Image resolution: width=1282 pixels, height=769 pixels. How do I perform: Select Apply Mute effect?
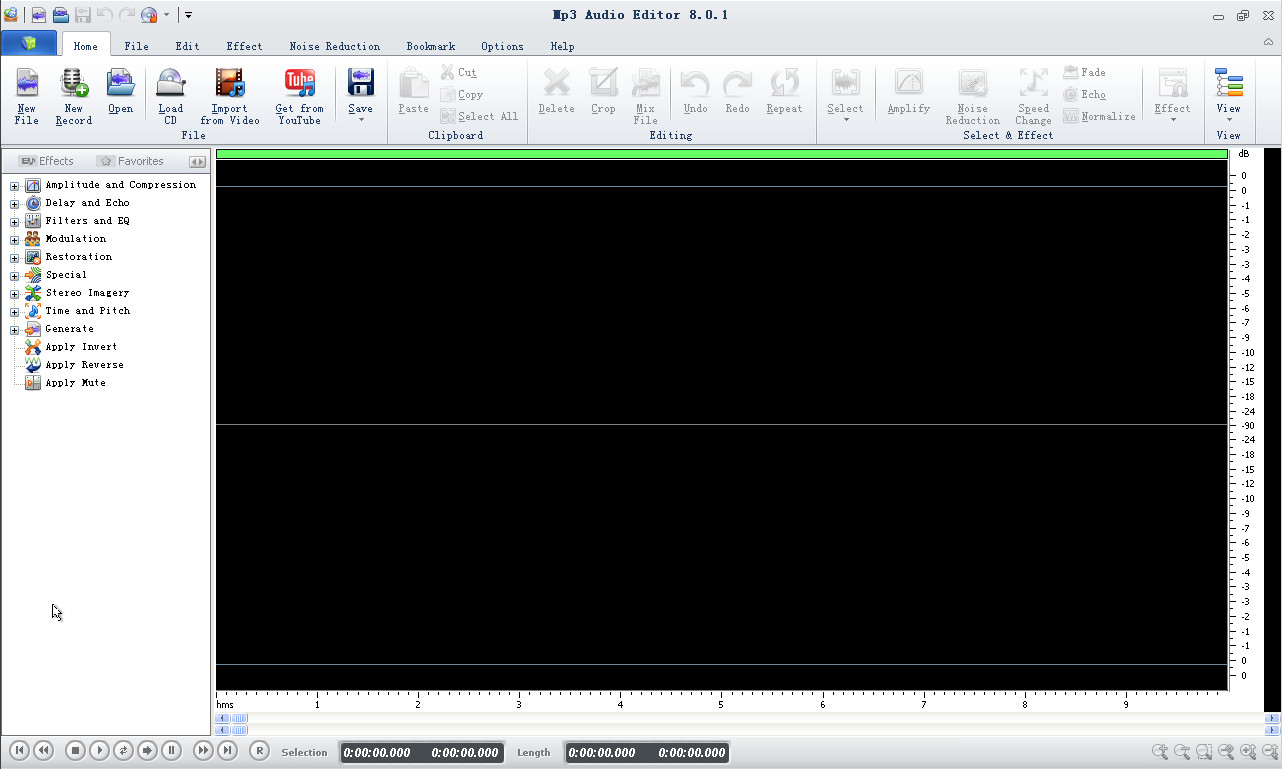pyautogui.click(x=75, y=383)
